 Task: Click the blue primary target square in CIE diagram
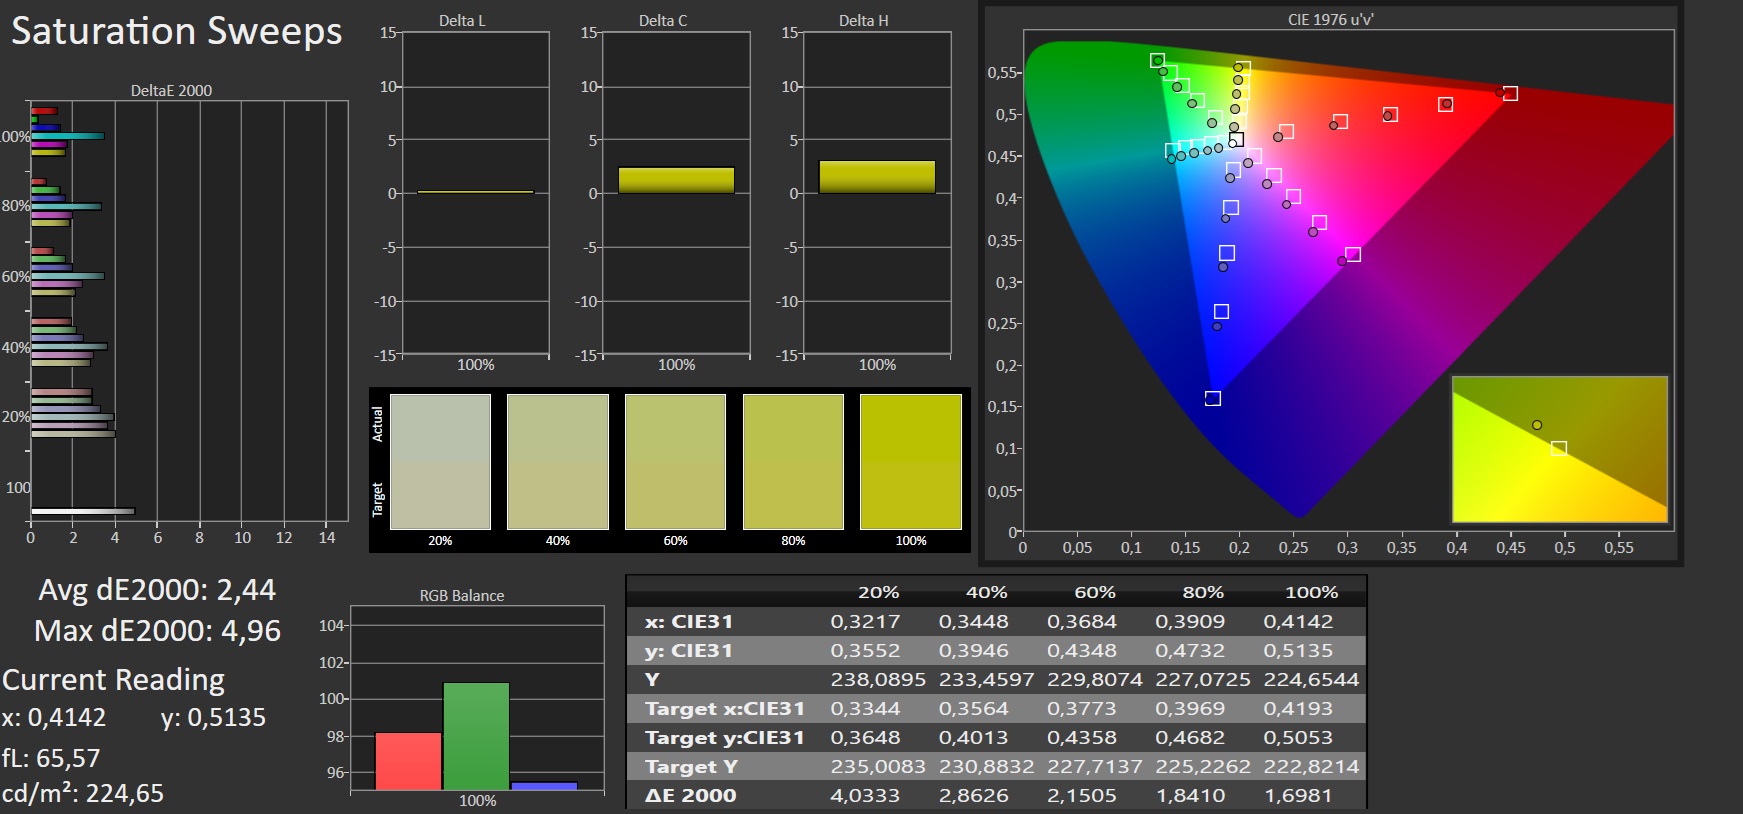(x=1213, y=398)
